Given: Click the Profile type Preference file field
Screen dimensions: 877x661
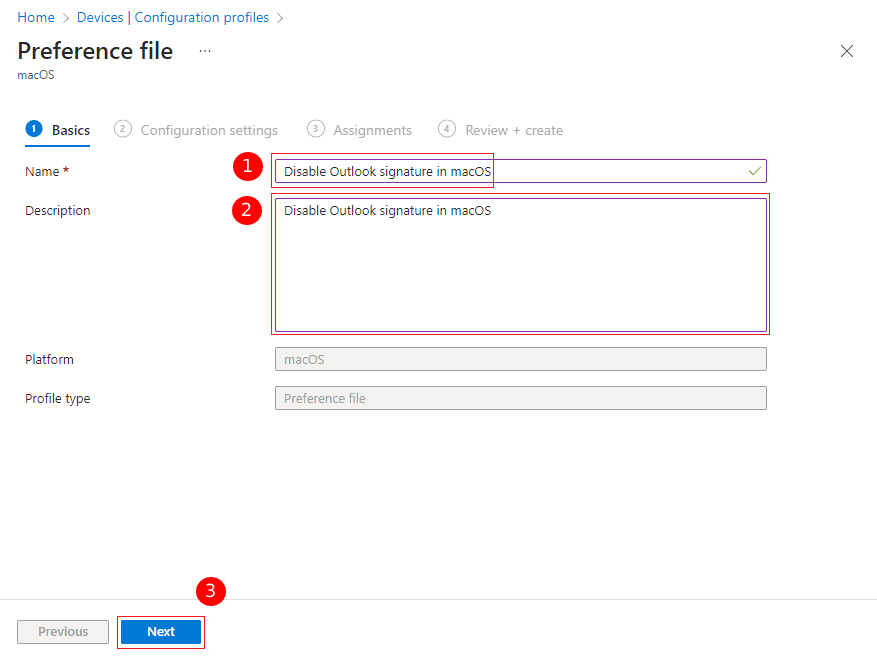Looking at the screenshot, I should tap(520, 398).
